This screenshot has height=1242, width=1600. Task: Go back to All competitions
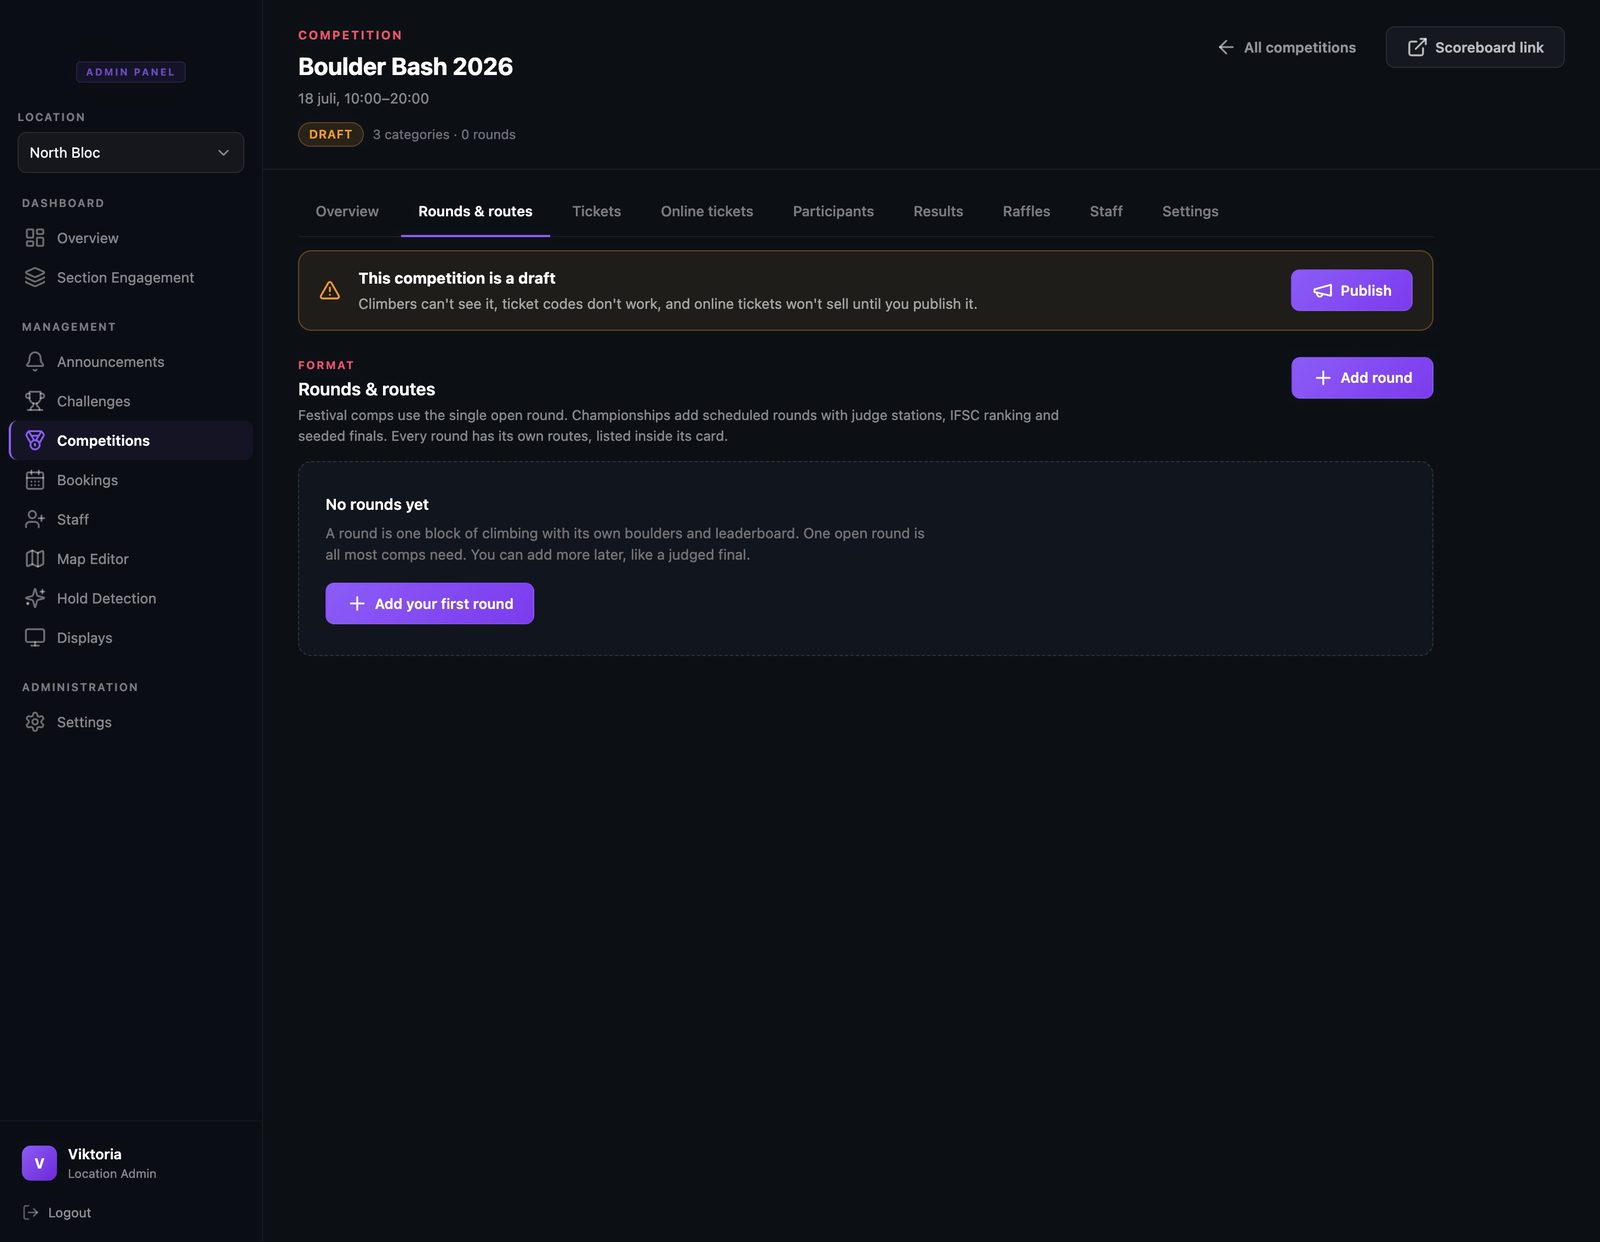click(1287, 47)
